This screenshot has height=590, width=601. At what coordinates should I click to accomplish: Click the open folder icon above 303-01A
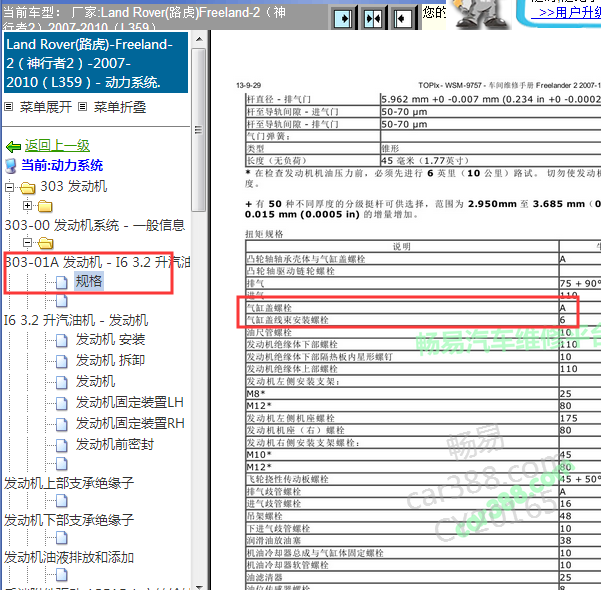[46, 243]
